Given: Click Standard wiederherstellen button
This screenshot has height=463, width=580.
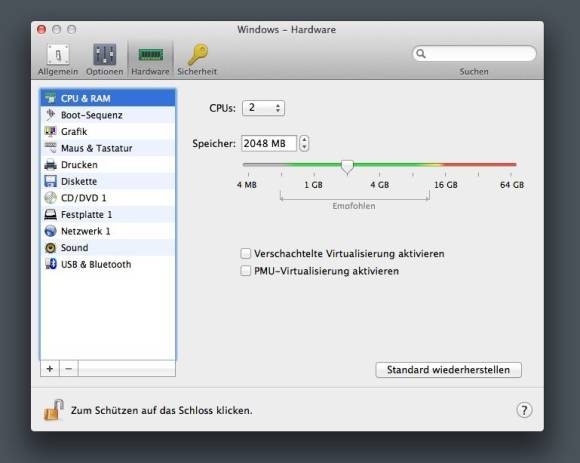Looking at the screenshot, I should [448, 370].
